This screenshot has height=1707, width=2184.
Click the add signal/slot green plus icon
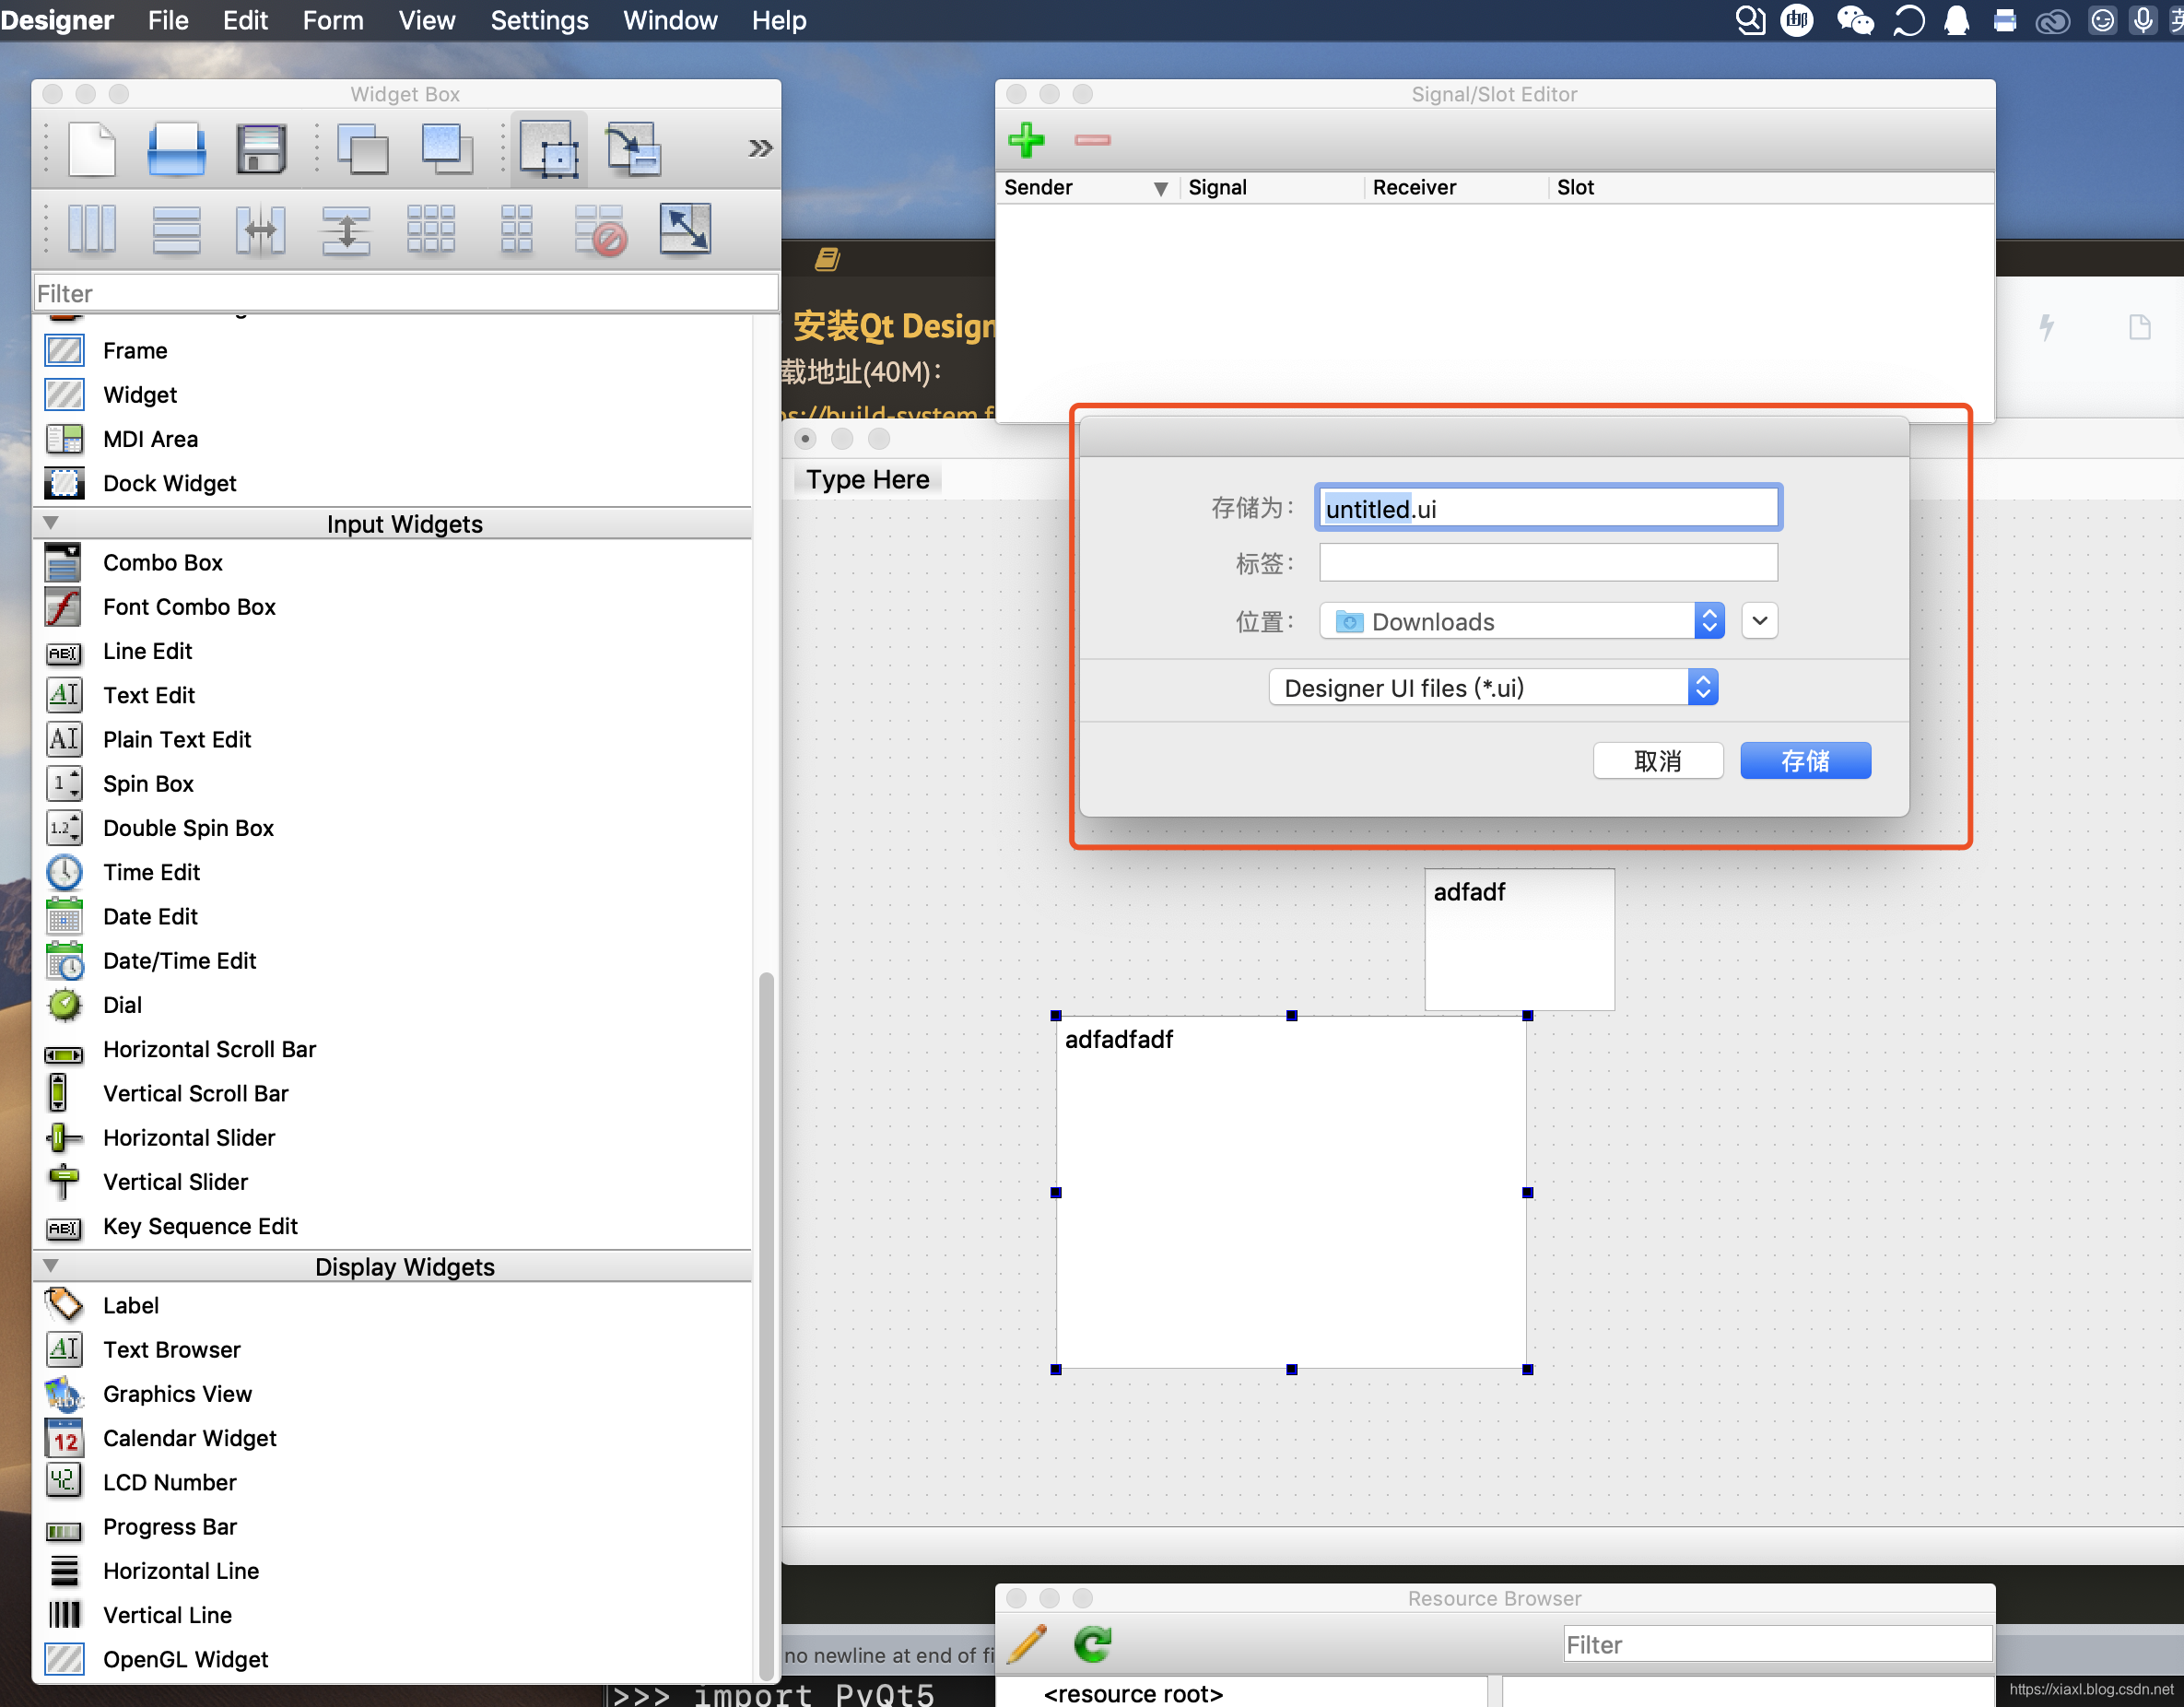[1028, 140]
